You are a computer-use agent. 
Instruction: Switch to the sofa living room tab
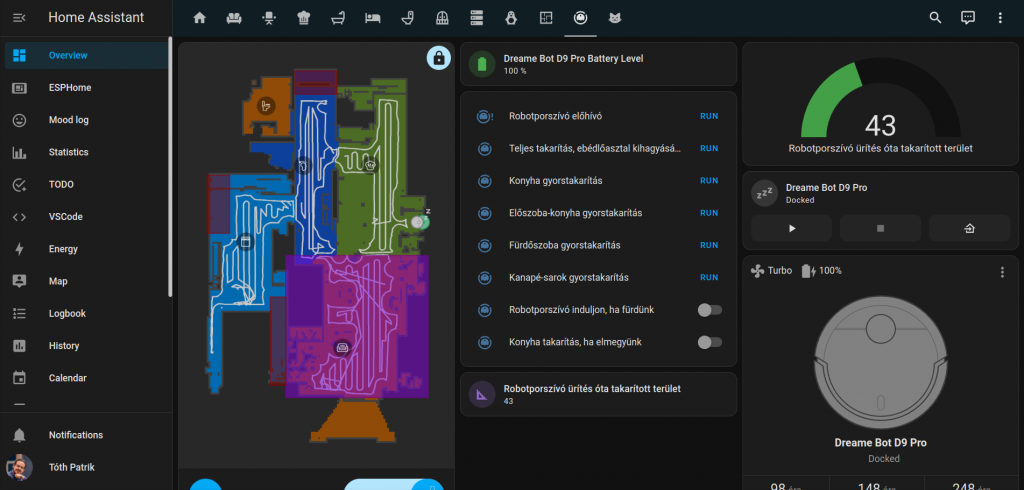coord(234,18)
